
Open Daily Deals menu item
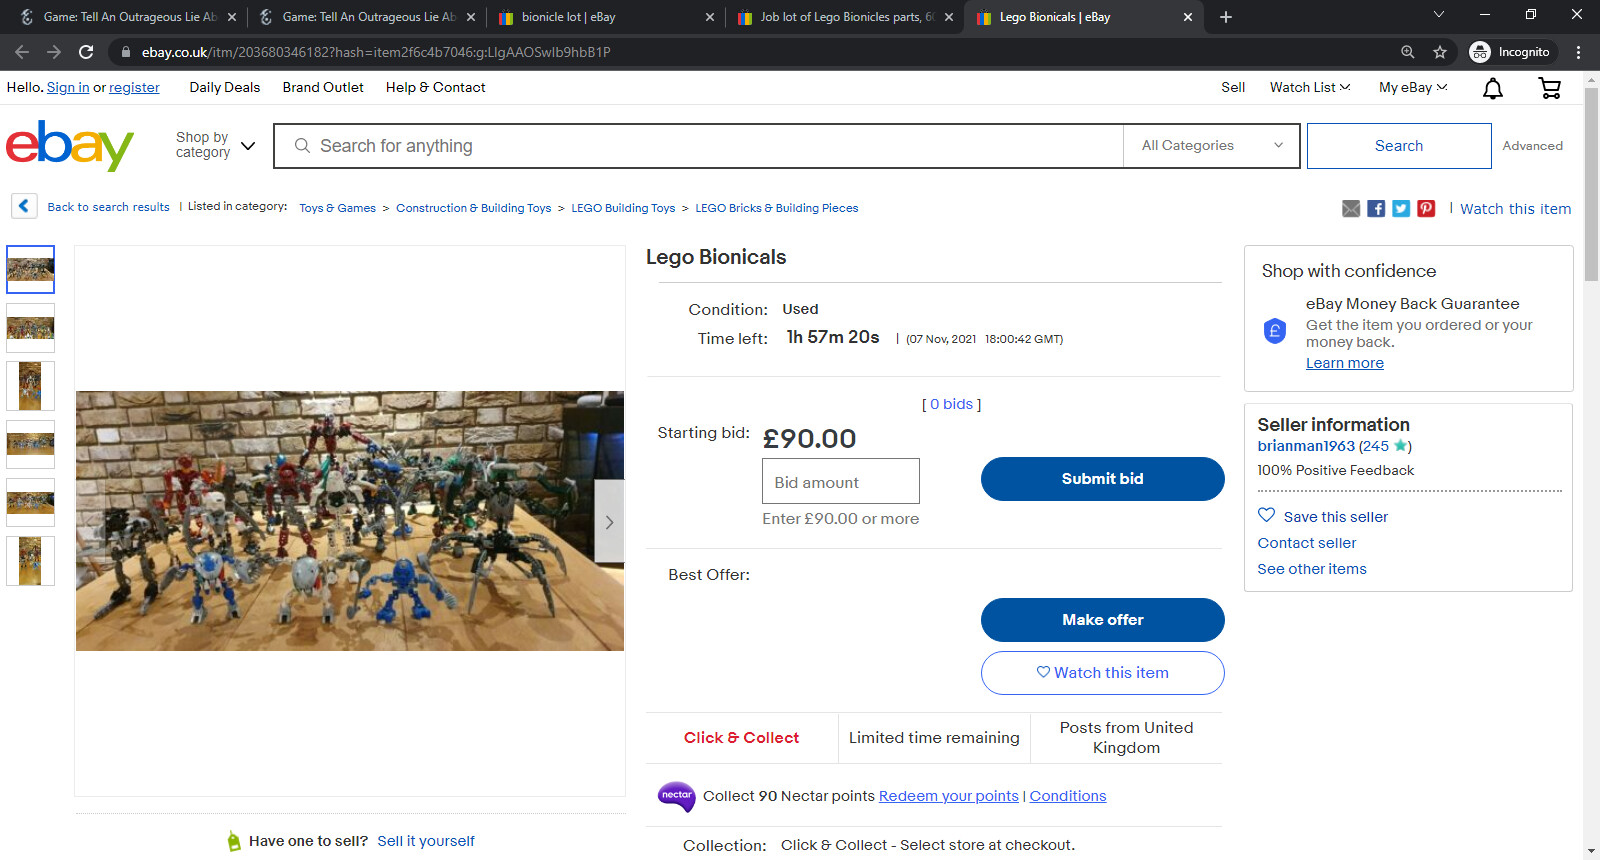coord(225,88)
